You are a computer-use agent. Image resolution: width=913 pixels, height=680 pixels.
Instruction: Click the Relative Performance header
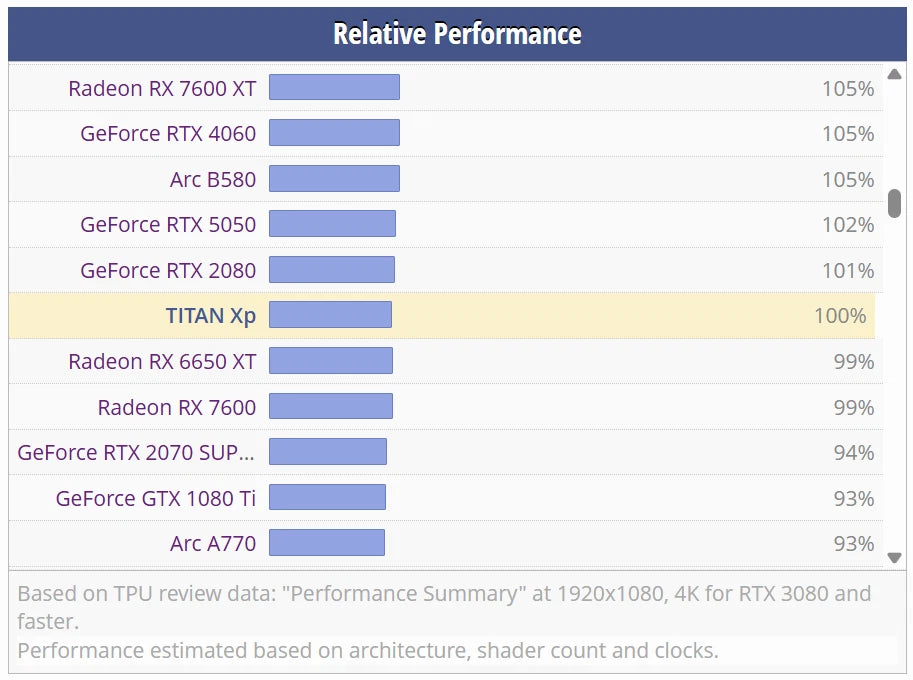click(x=457, y=34)
